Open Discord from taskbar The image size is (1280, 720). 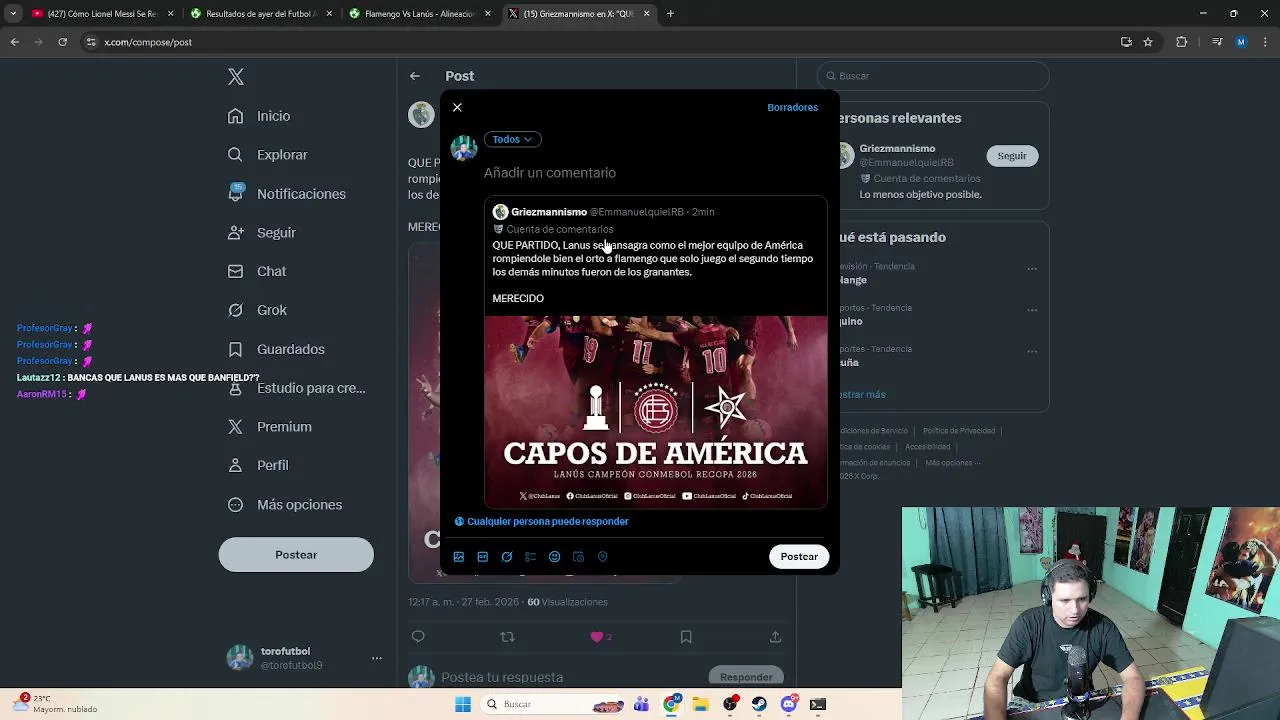tap(789, 705)
